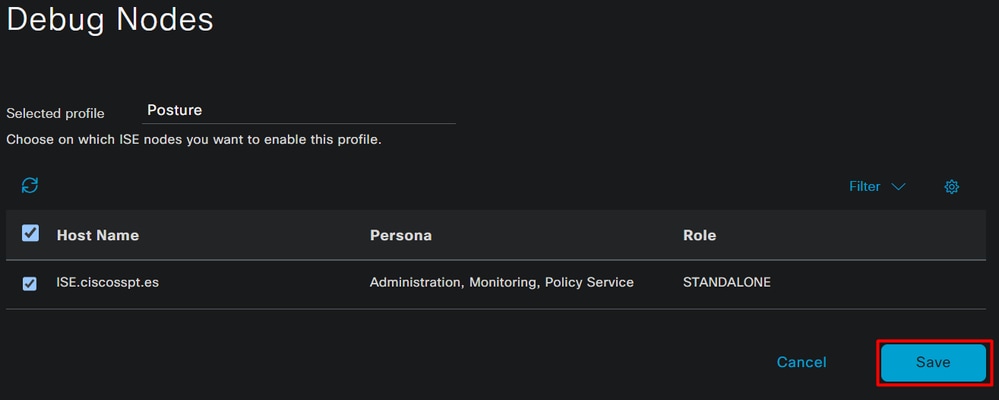Image resolution: width=999 pixels, height=400 pixels.
Task: Refresh the debug nodes list
Action: point(30,186)
